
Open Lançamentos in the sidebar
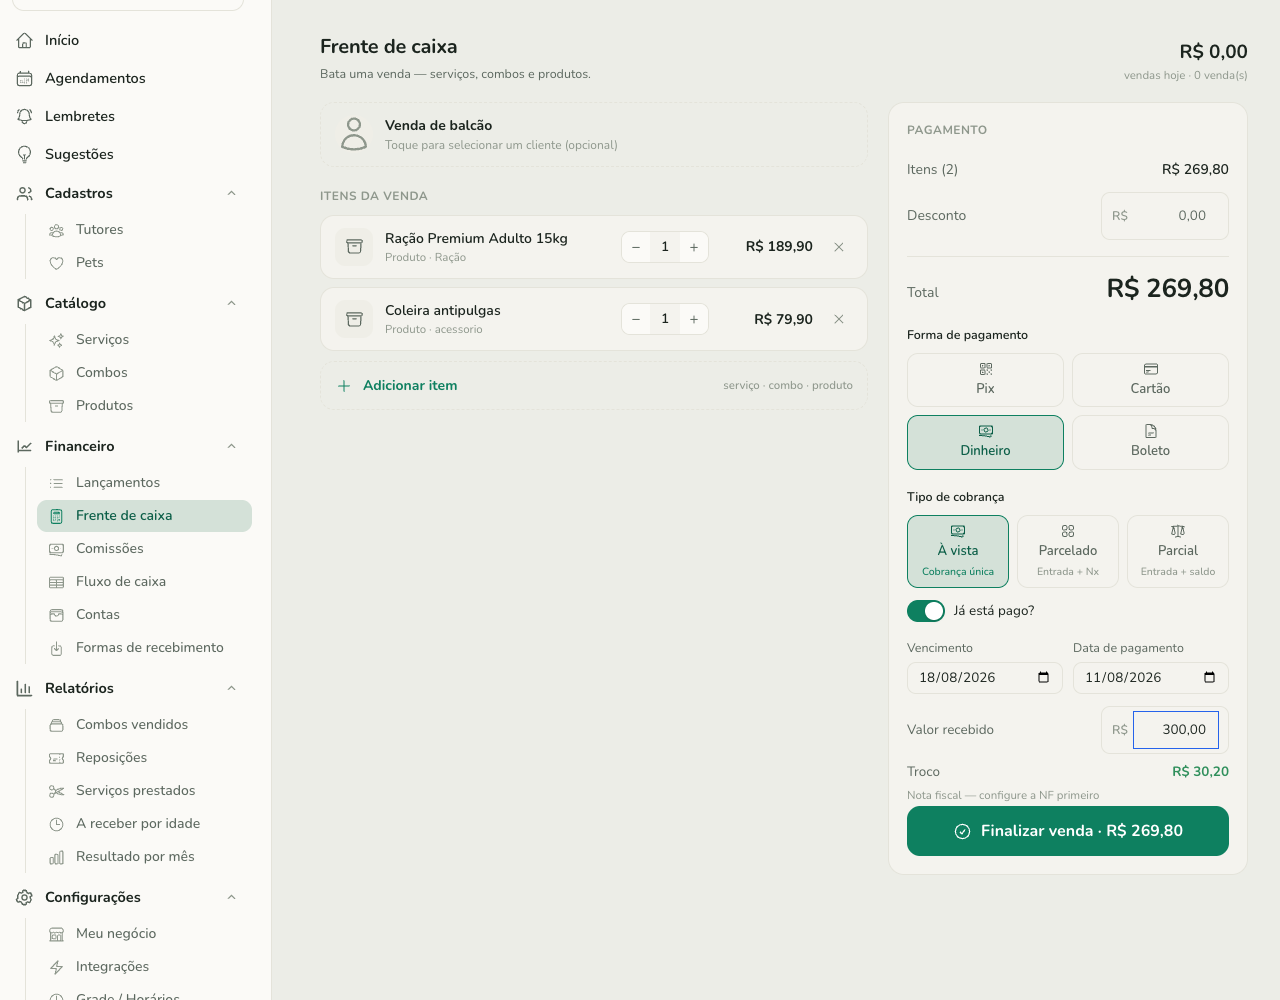[x=144, y=483]
